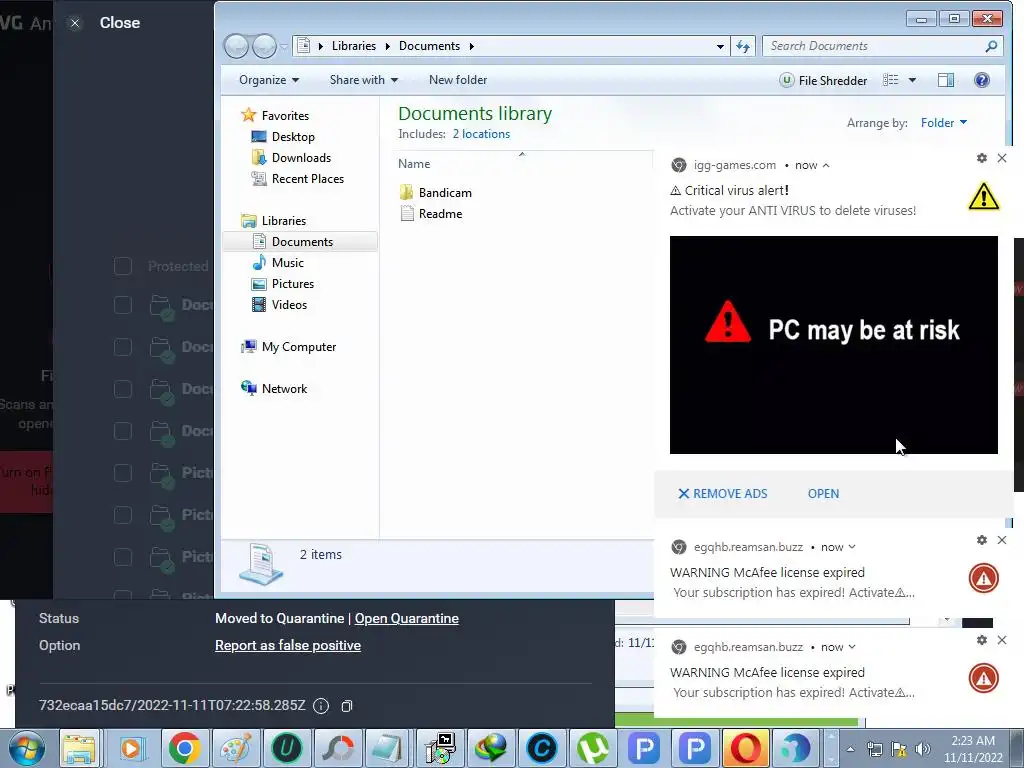
Task: Show the preview pane
Action: click(x=946, y=80)
